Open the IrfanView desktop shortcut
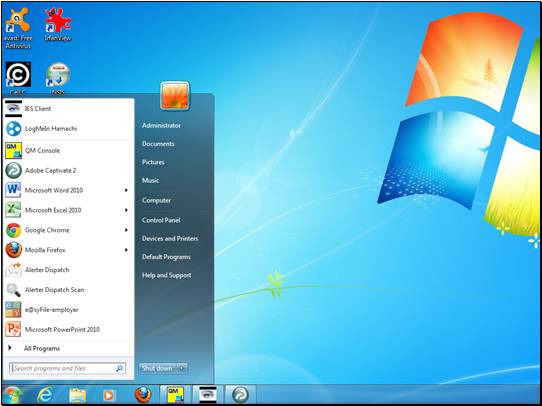The image size is (542, 406). pyautogui.click(x=58, y=25)
